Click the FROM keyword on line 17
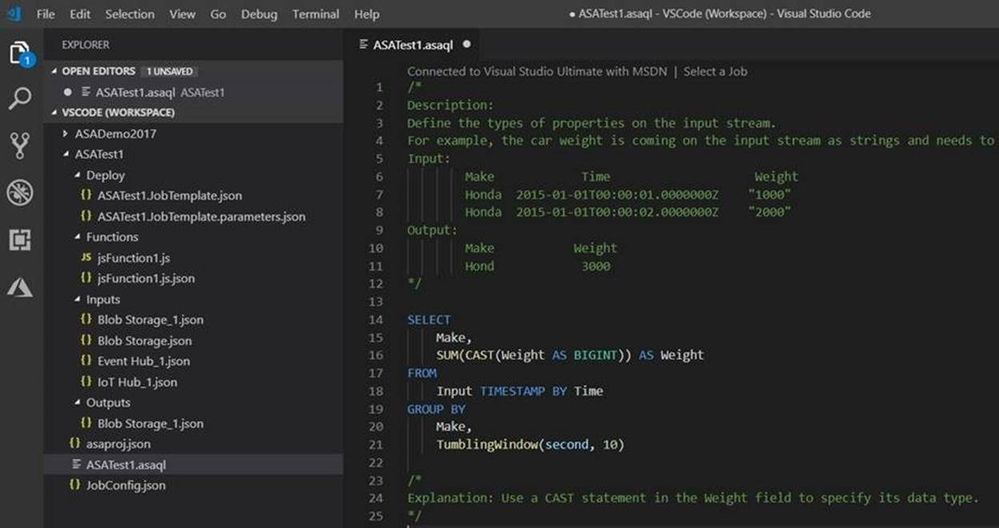Screen dimensions: 999x528 click(x=422, y=373)
